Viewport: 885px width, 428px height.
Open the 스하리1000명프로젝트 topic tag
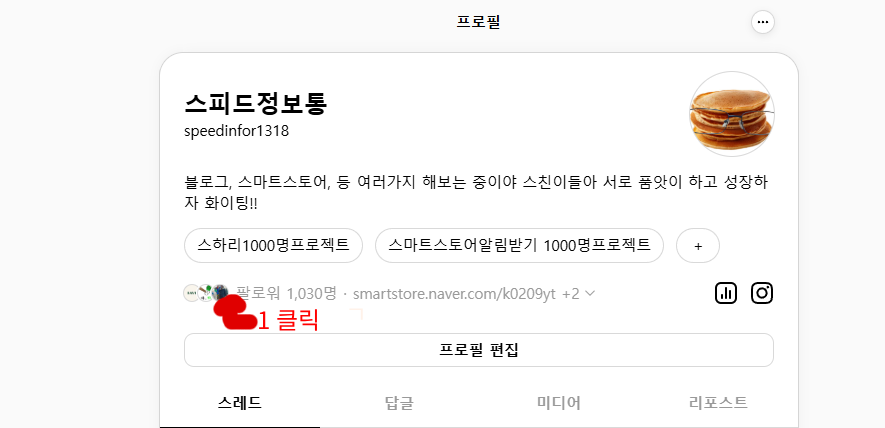[273, 246]
